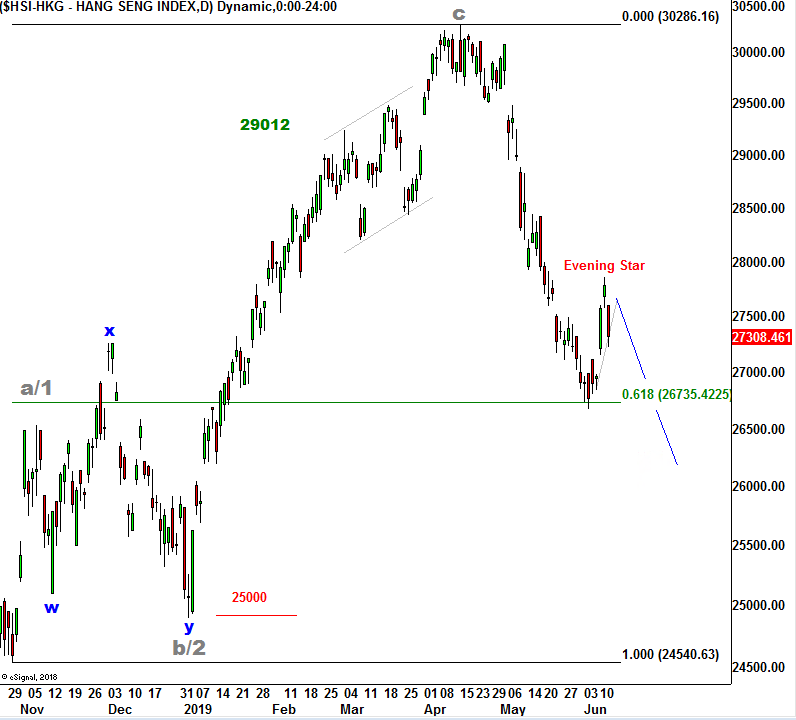Click the Apr month on time axis

tap(433, 709)
